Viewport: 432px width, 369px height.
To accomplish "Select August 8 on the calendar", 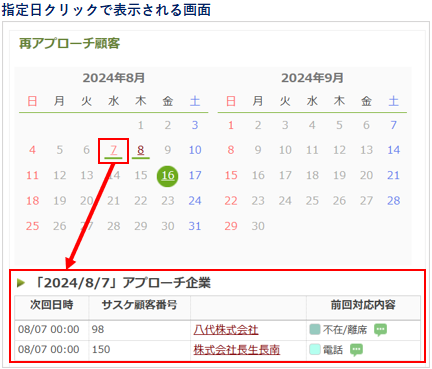I will 141,150.
